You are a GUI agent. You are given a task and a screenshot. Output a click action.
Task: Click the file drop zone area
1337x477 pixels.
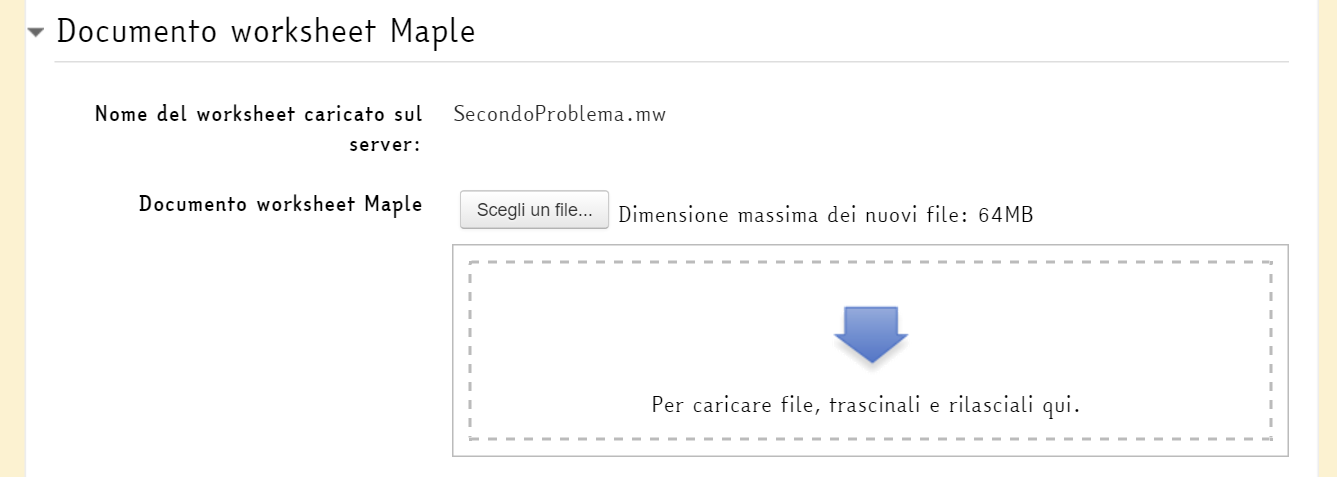(871, 350)
